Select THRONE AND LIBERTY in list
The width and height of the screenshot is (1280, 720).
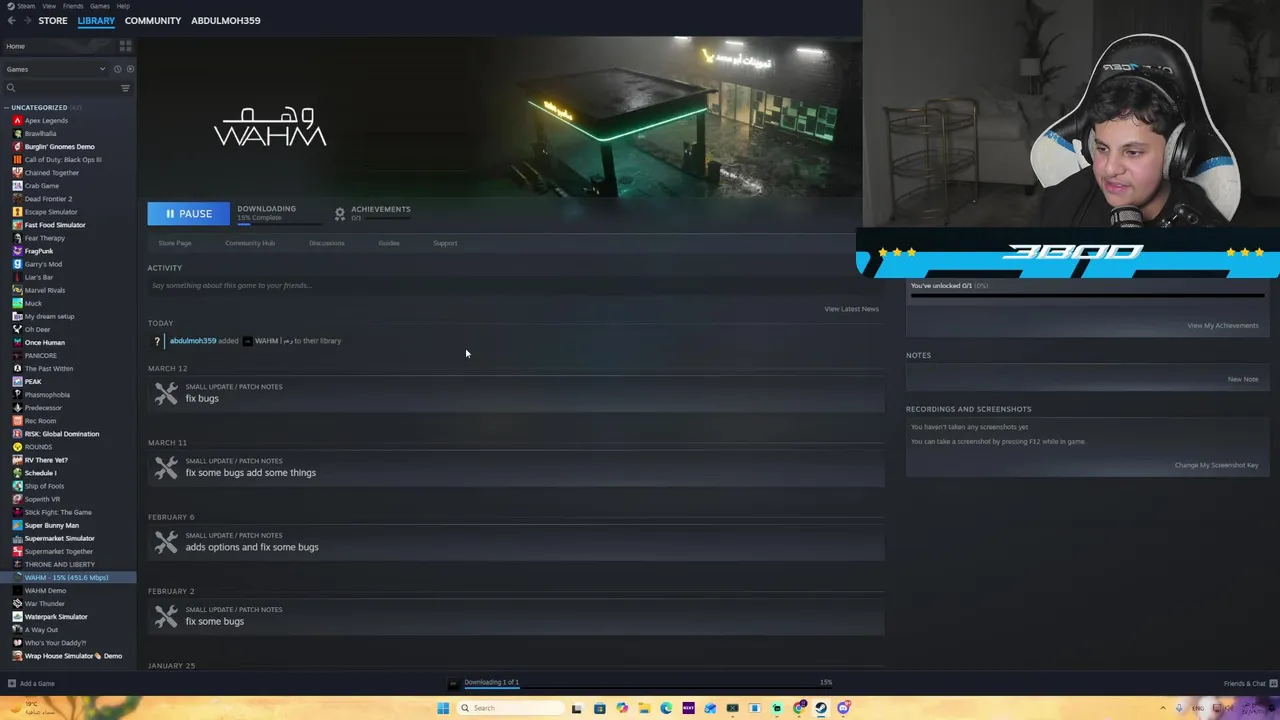(60, 564)
